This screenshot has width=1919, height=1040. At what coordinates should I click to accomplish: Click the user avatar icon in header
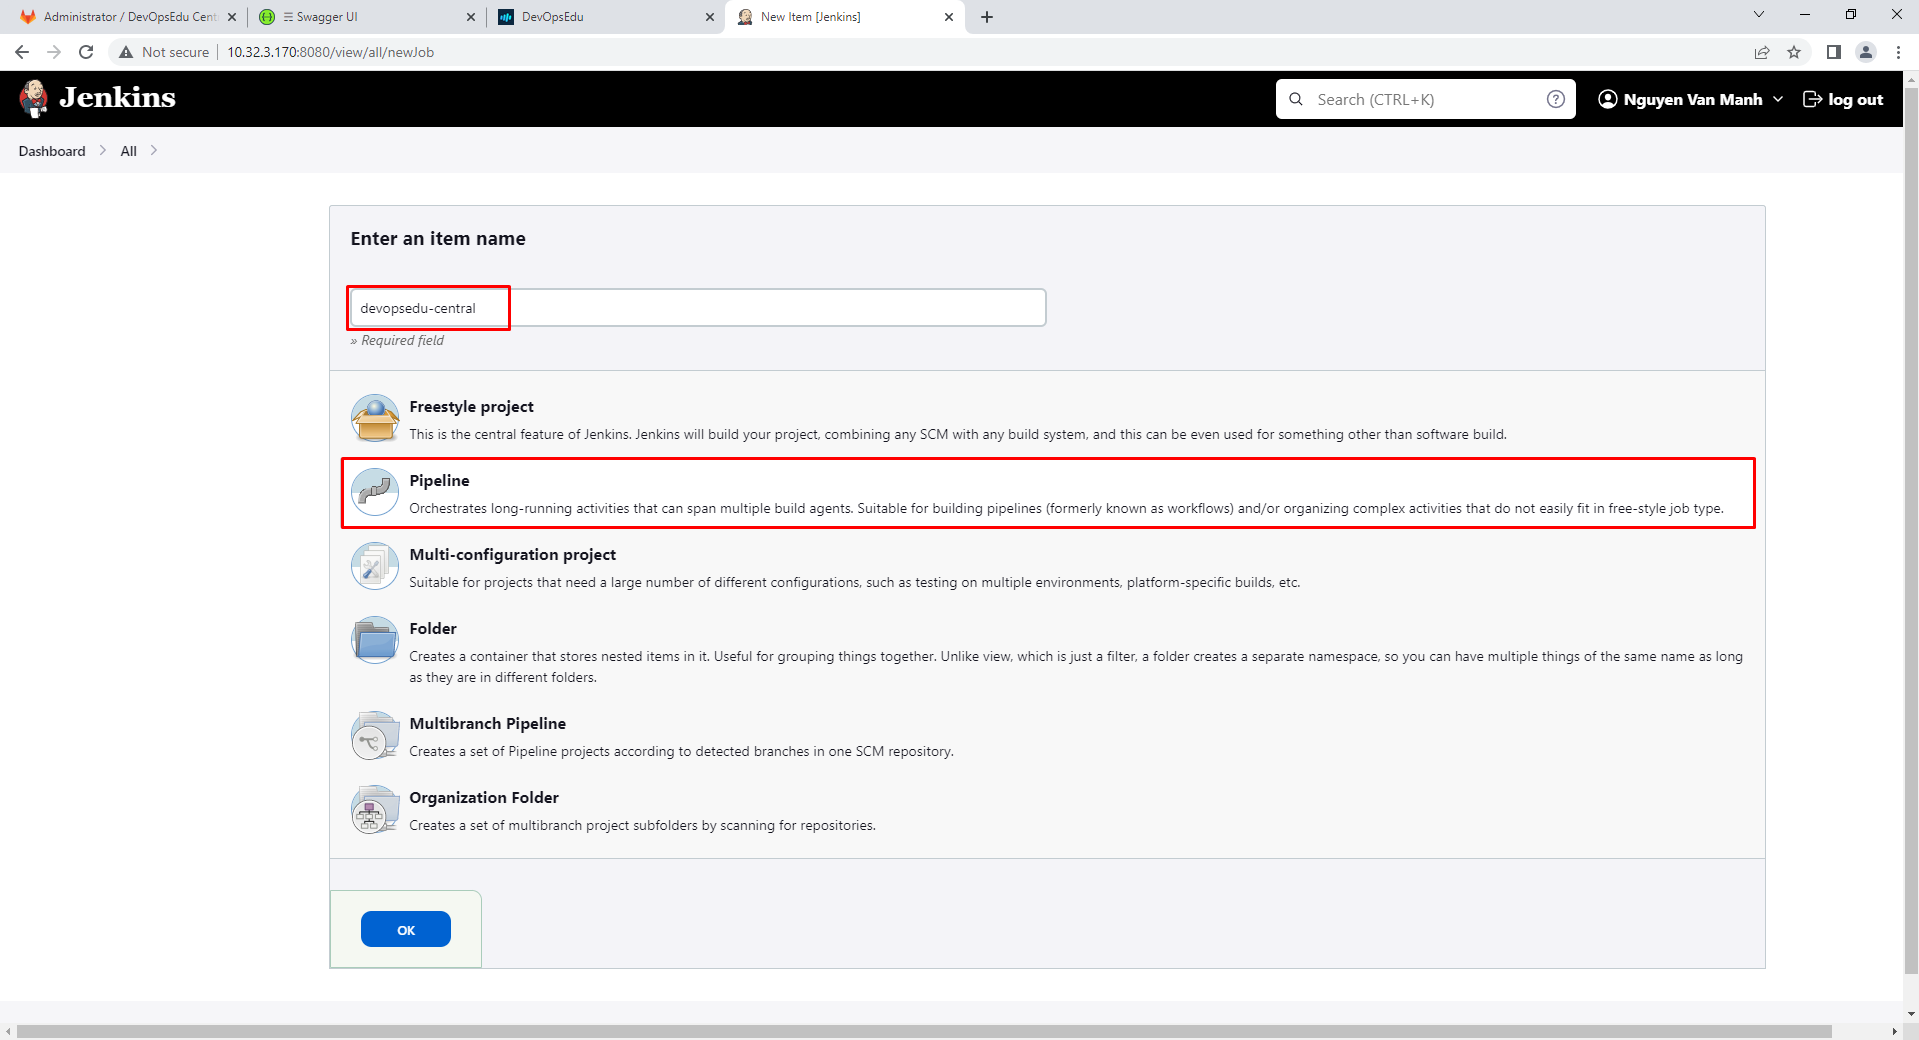[x=1607, y=99]
